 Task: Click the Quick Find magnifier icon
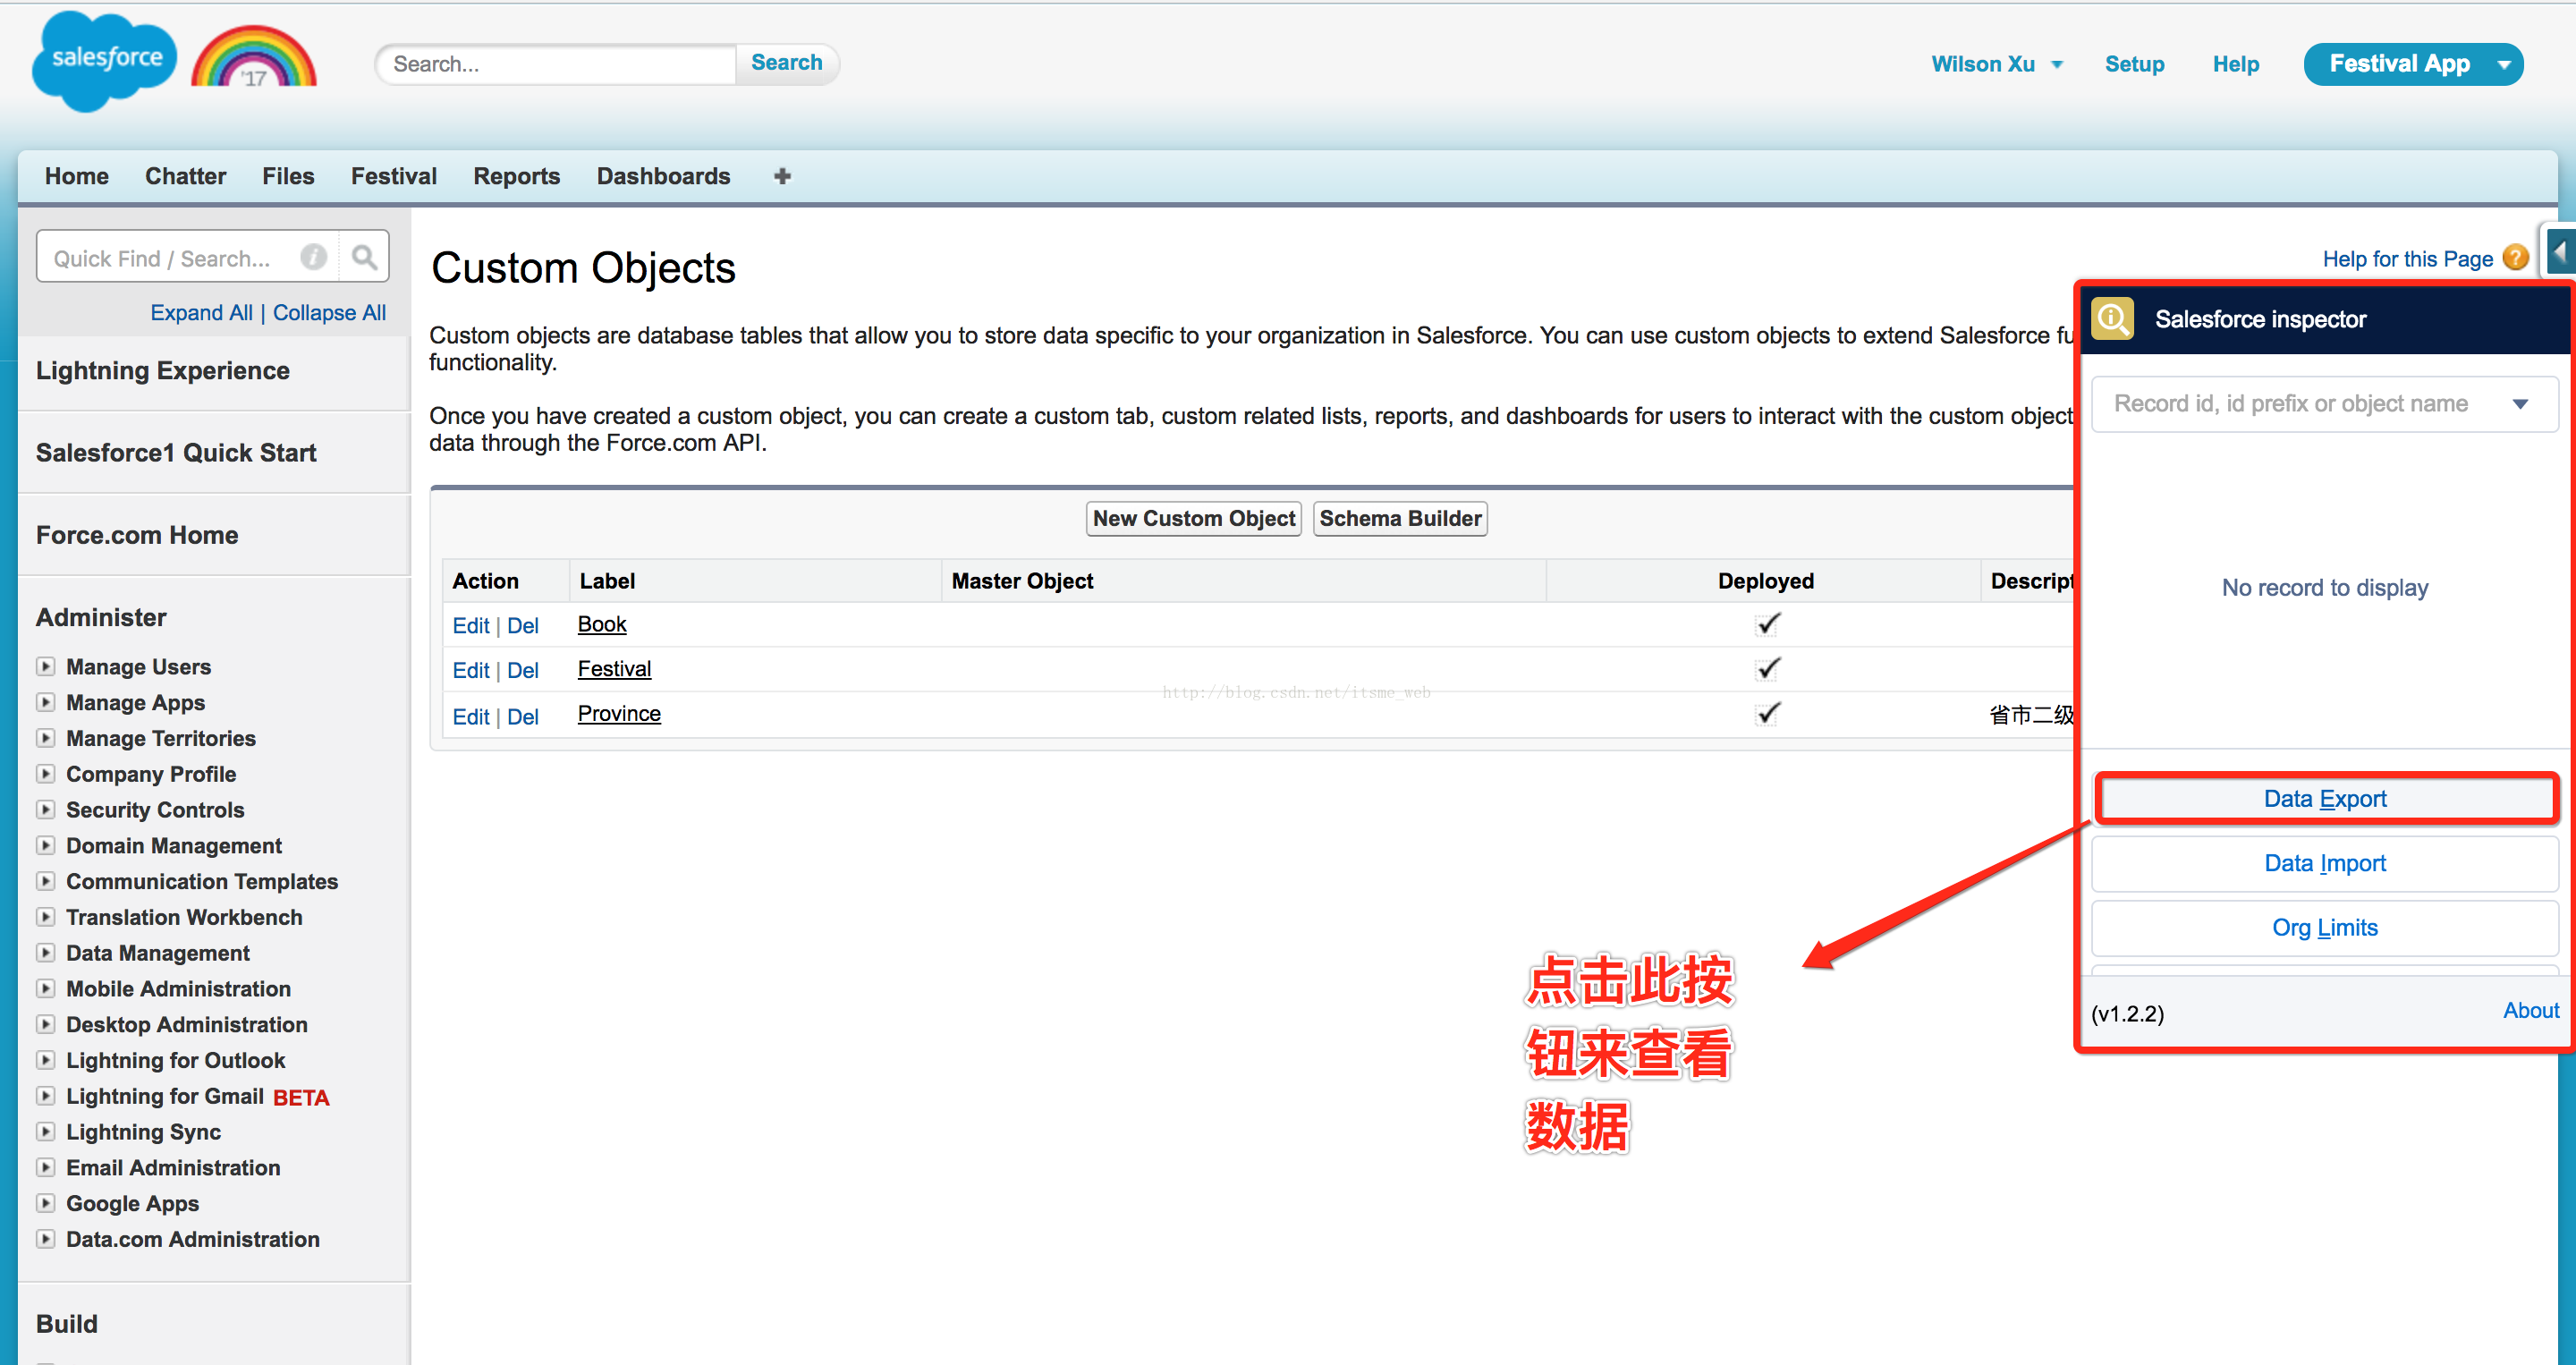pos(364,258)
